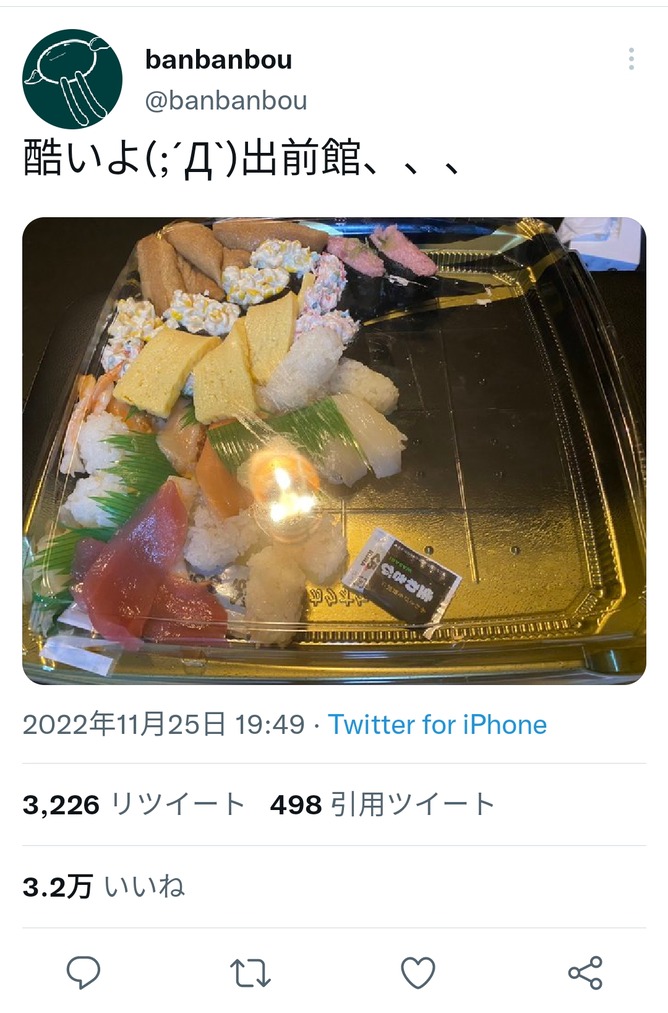668x1013 pixels.
Task: Open the @banbanbou handle
Action: tap(226, 101)
